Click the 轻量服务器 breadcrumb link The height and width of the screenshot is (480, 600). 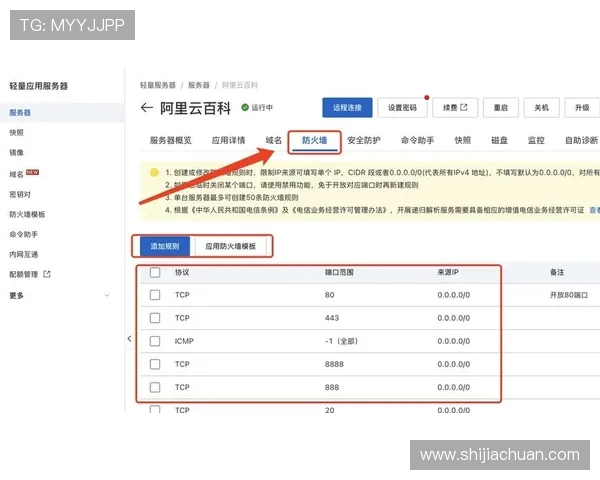pos(158,85)
